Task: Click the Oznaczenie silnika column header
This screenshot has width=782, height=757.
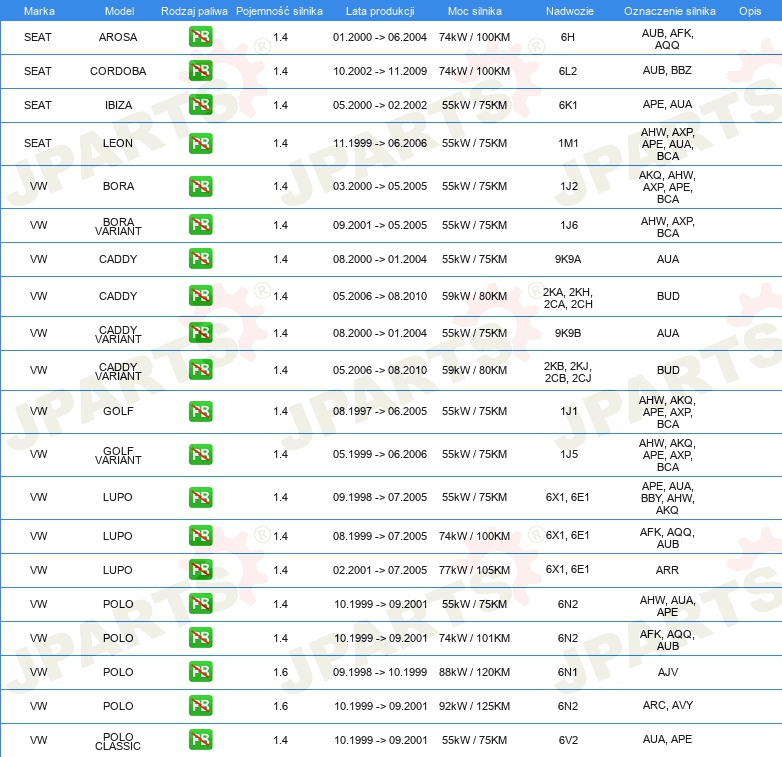Action: (x=669, y=11)
